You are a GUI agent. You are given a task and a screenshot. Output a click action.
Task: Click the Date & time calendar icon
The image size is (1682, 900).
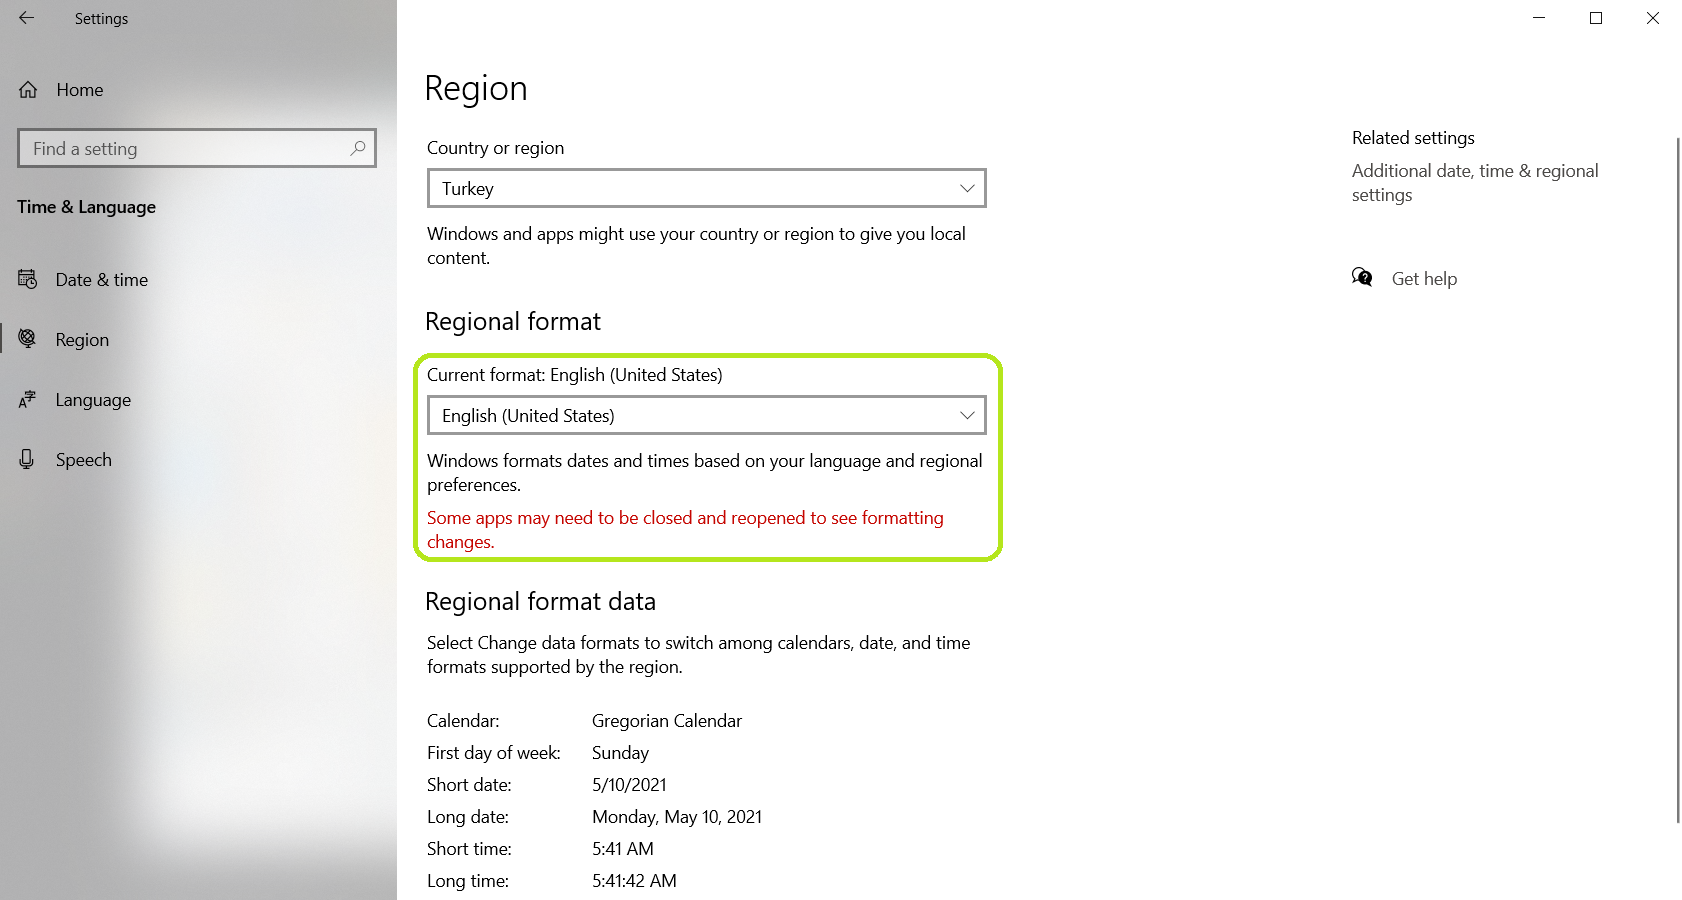pos(28,279)
